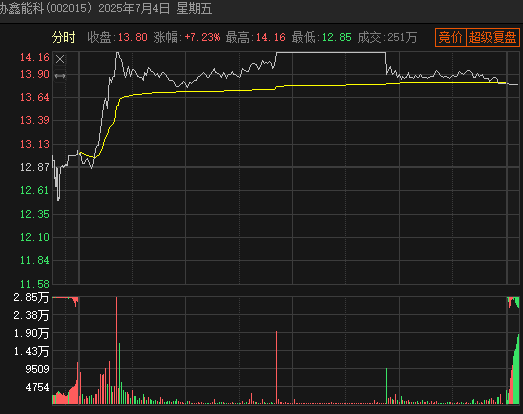Click the 涨幅:+7.23% change readout
The height and width of the screenshot is (414, 523).
point(187,37)
